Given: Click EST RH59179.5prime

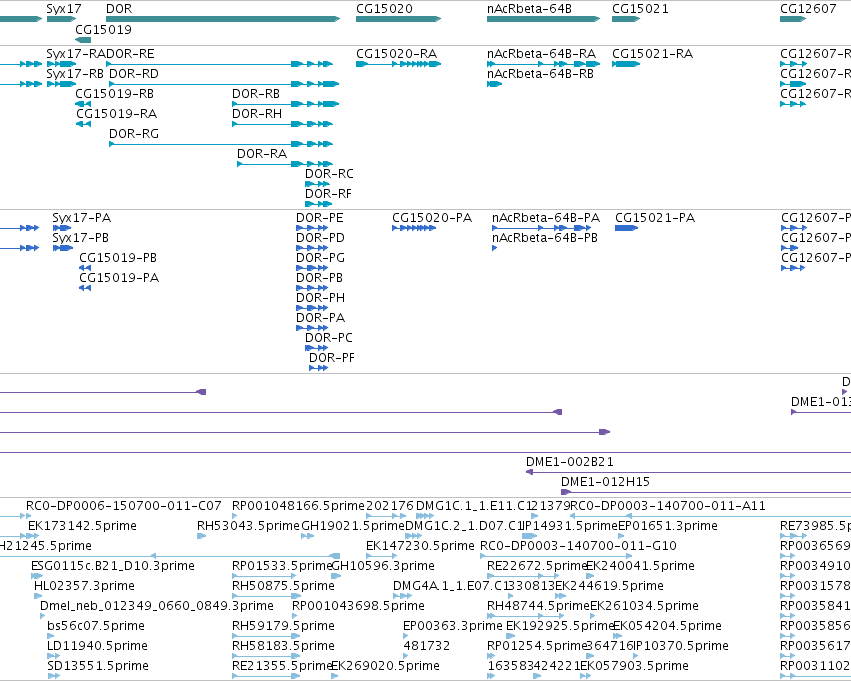Looking at the screenshot, I should click(283, 626).
